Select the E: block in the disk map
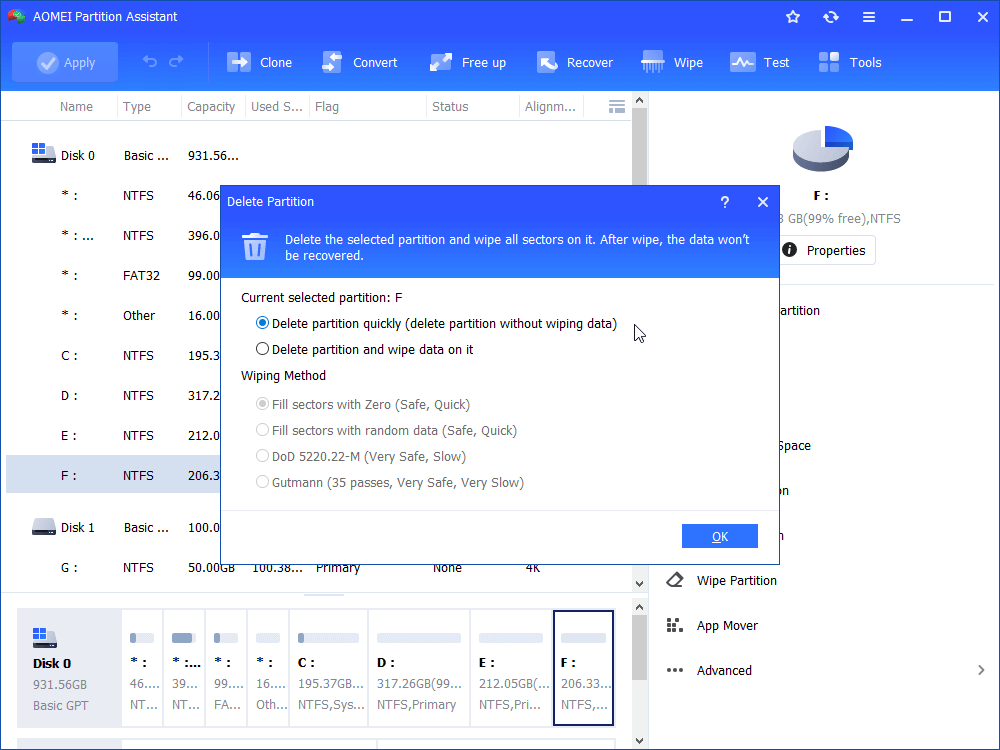The height and width of the screenshot is (750, 1000). point(511,668)
